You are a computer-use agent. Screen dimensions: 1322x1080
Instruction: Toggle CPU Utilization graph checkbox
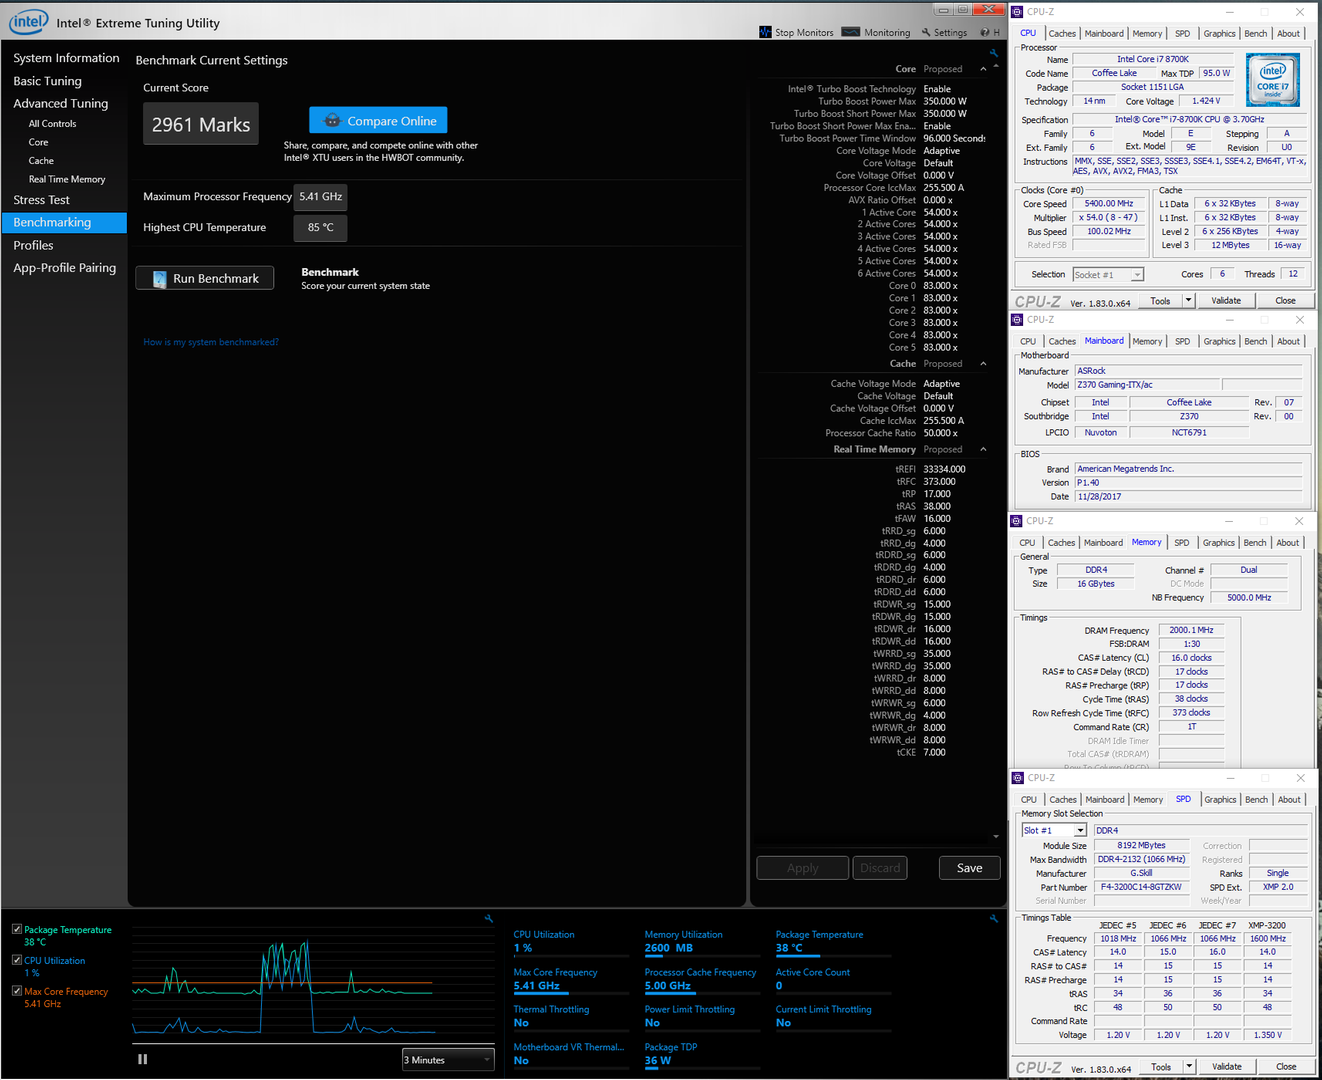tap(17, 960)
